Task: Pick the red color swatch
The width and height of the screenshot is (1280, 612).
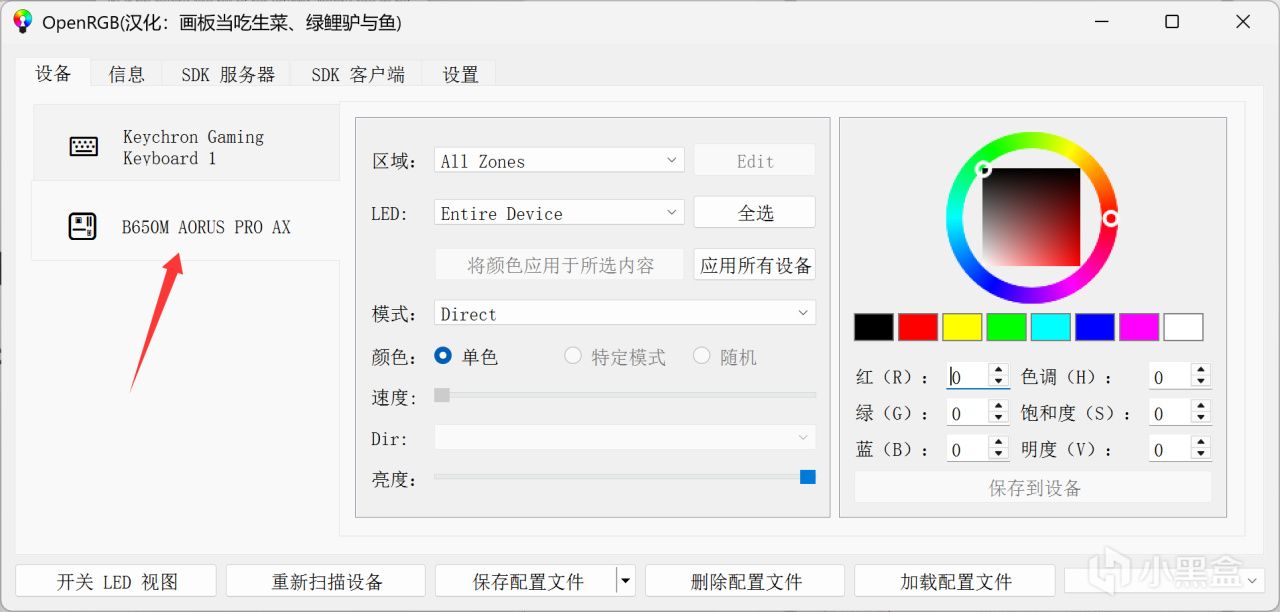Action: coord(918,327)
